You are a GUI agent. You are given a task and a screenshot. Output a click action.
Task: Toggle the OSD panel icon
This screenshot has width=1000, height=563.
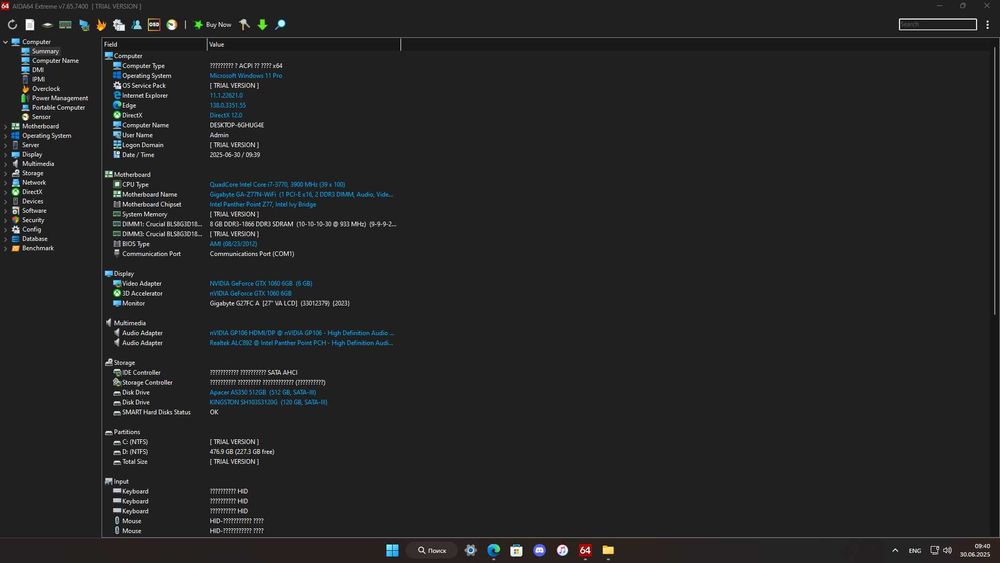tap(154, 25)
